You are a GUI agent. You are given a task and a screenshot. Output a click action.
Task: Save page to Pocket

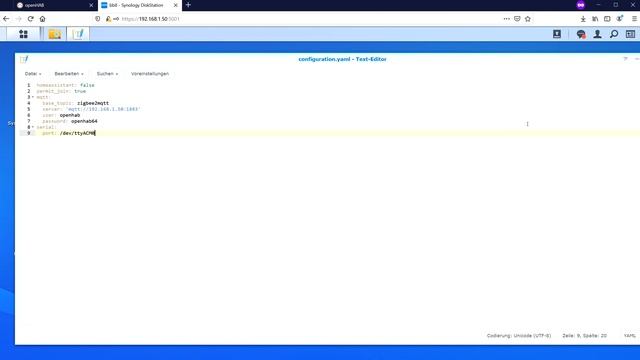click(517, 19)
